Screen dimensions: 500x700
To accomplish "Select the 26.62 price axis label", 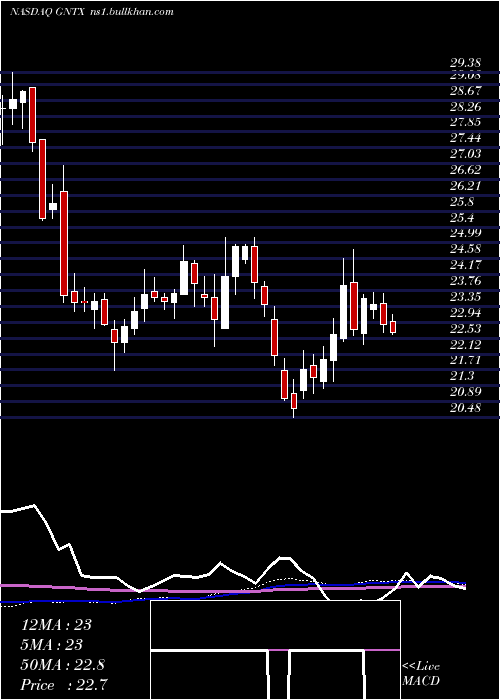I will pos(465,170).
